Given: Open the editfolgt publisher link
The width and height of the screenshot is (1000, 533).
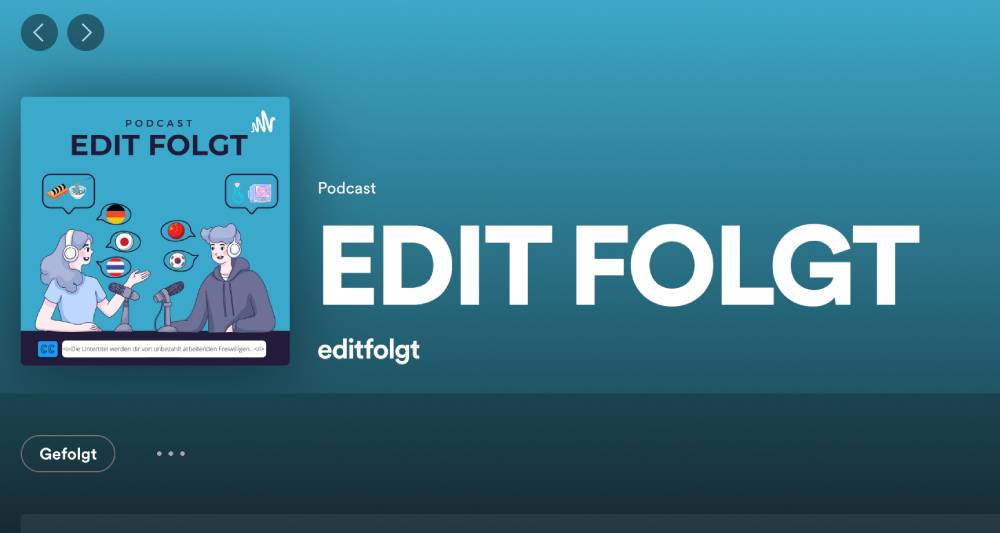Looking at the screenshot, I should coord(369,351).
